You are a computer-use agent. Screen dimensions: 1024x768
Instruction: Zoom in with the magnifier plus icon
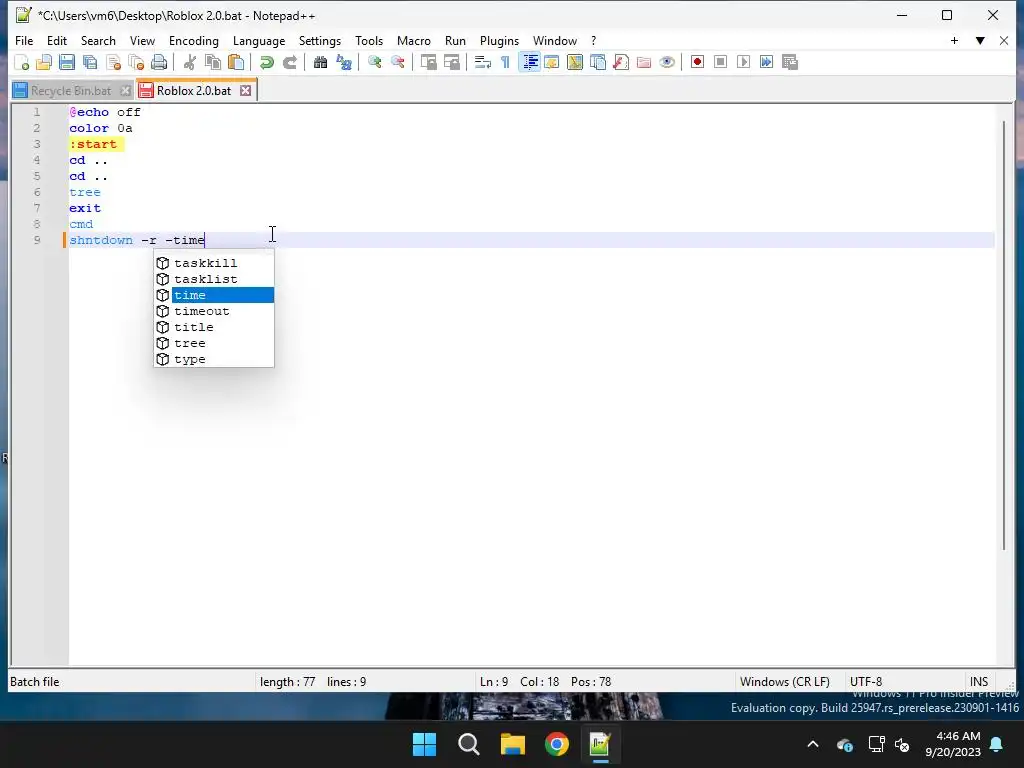point(374,62)
